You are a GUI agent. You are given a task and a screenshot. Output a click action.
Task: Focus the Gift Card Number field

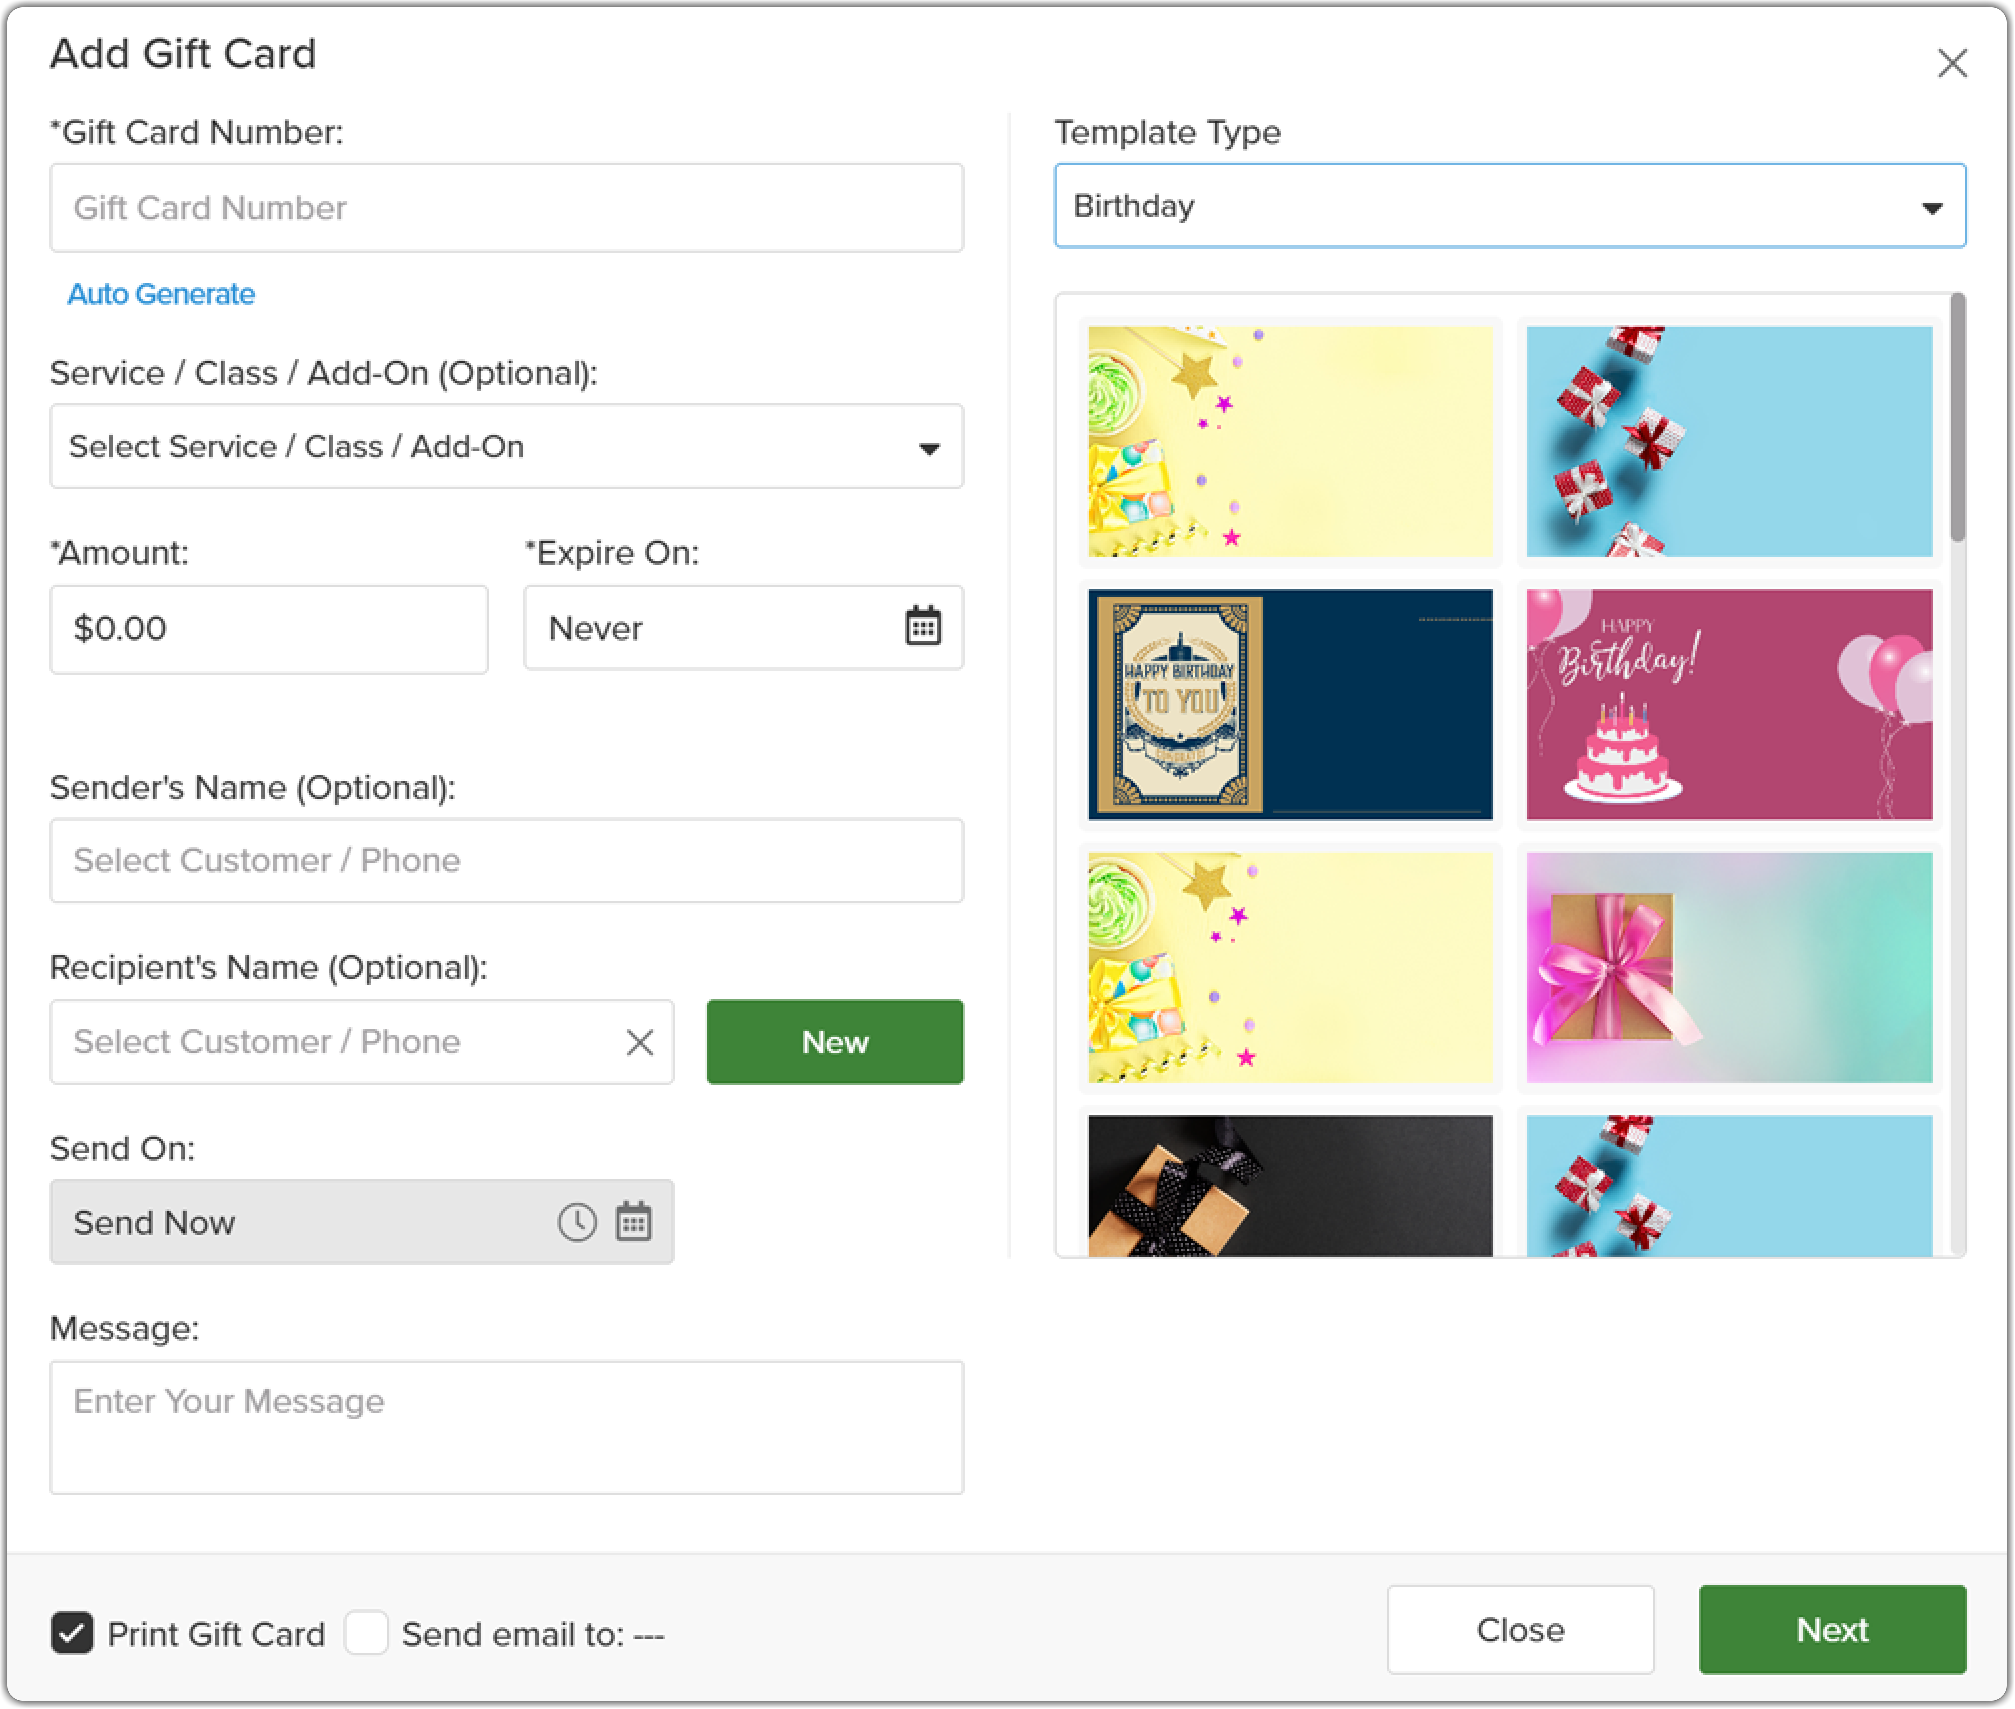(507, 208)
